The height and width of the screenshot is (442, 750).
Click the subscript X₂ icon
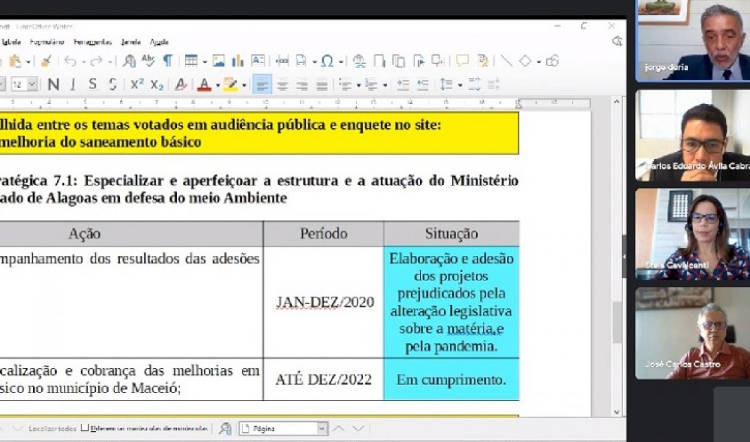pos(157,85)
